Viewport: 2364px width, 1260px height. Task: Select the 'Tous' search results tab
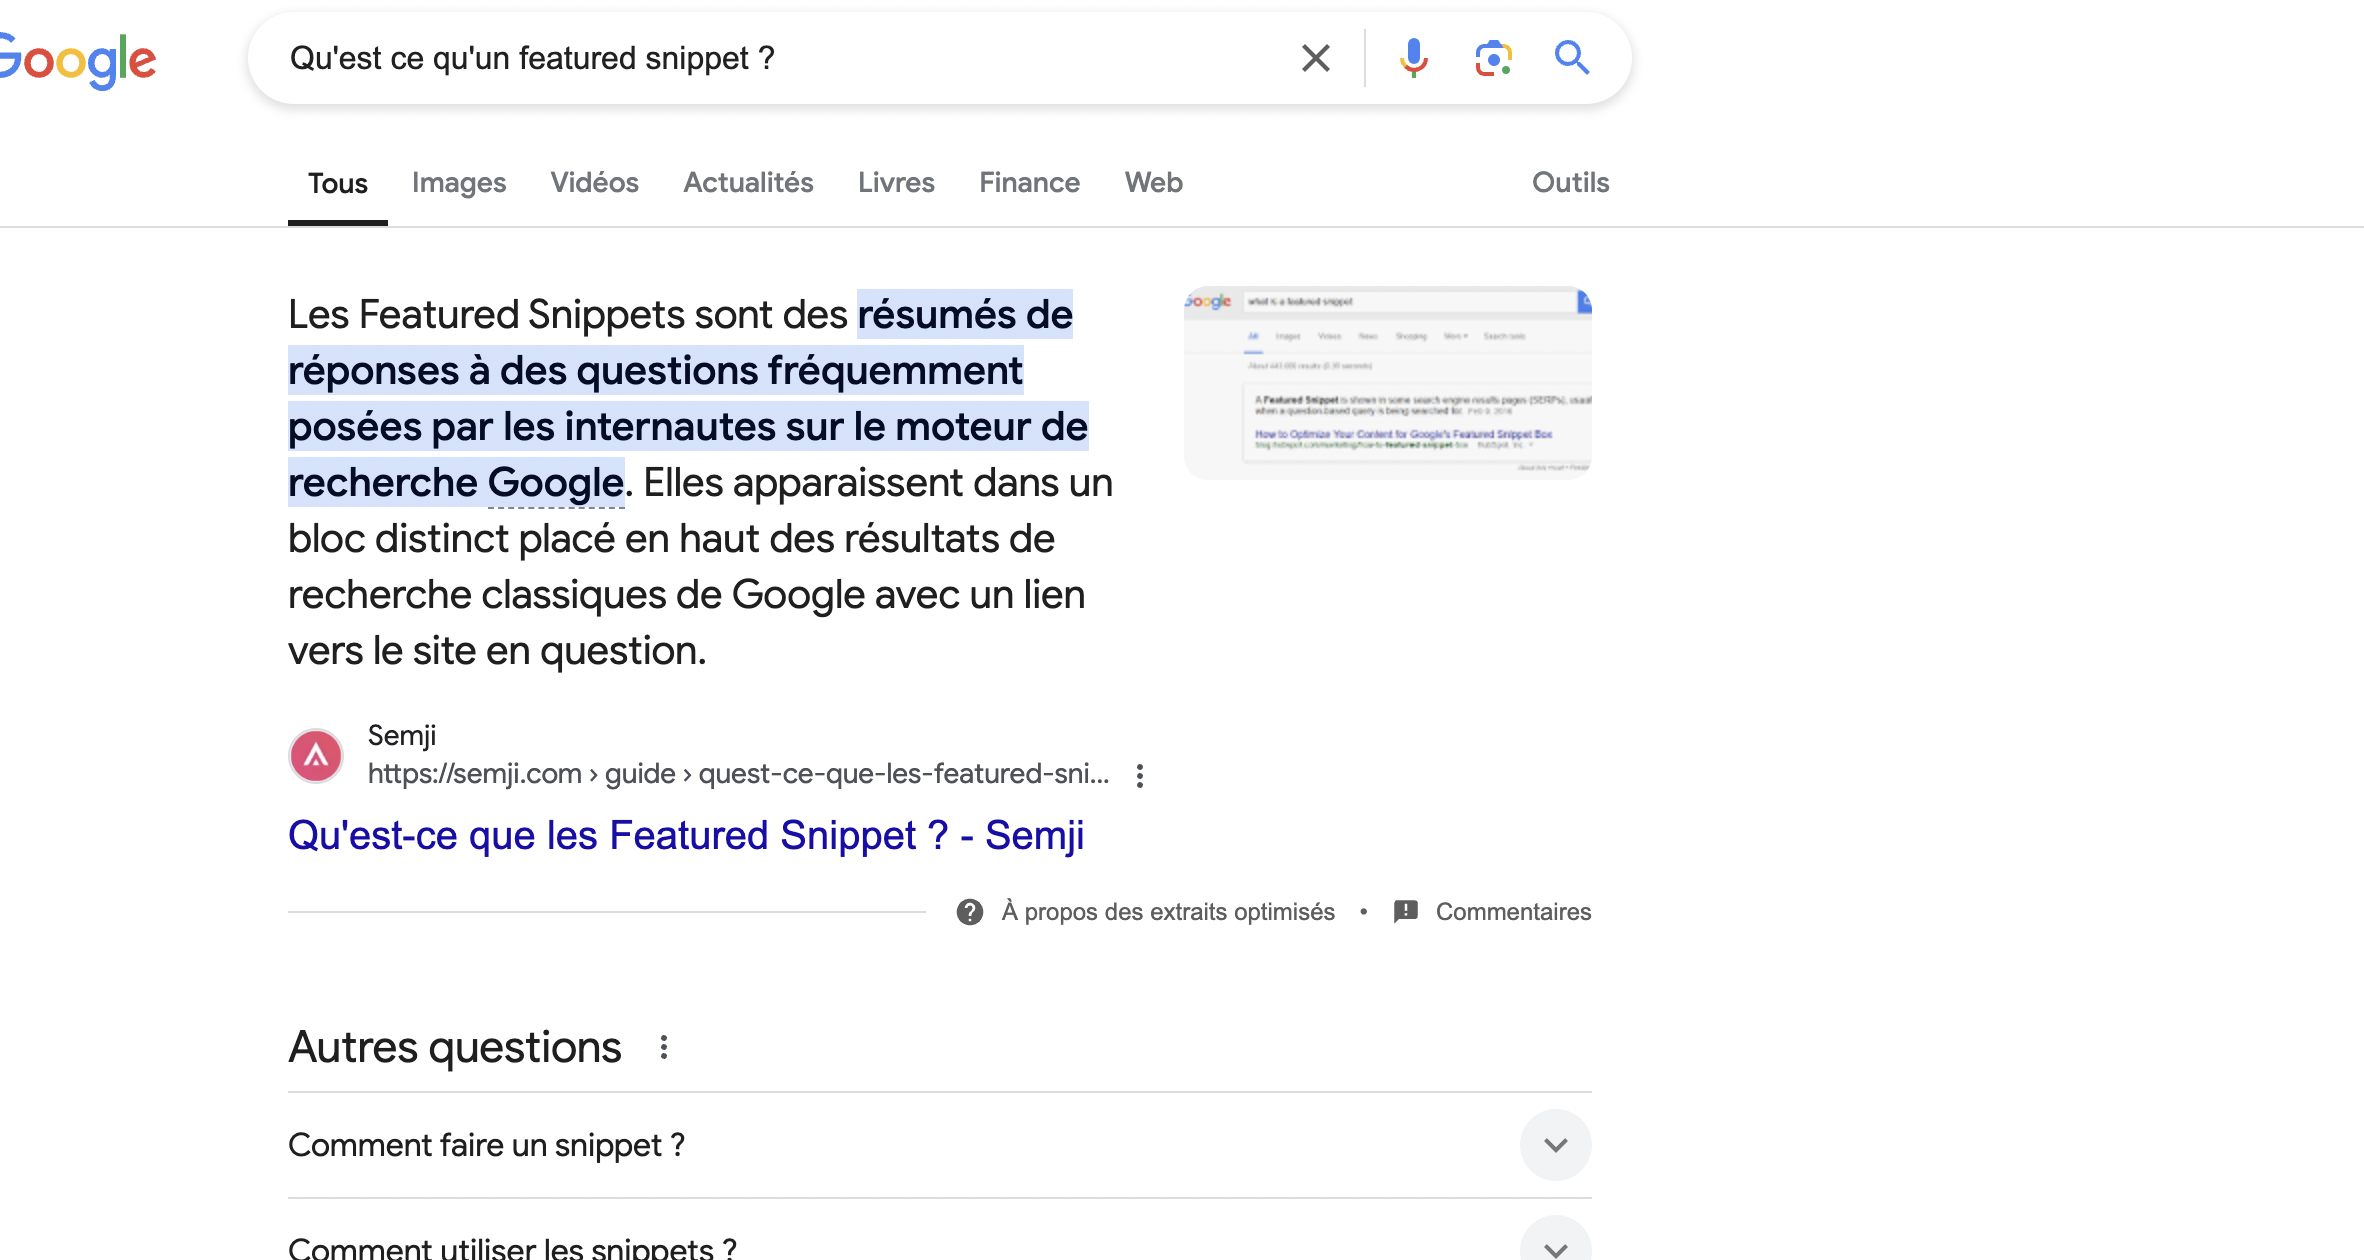(x=336, y=183)
